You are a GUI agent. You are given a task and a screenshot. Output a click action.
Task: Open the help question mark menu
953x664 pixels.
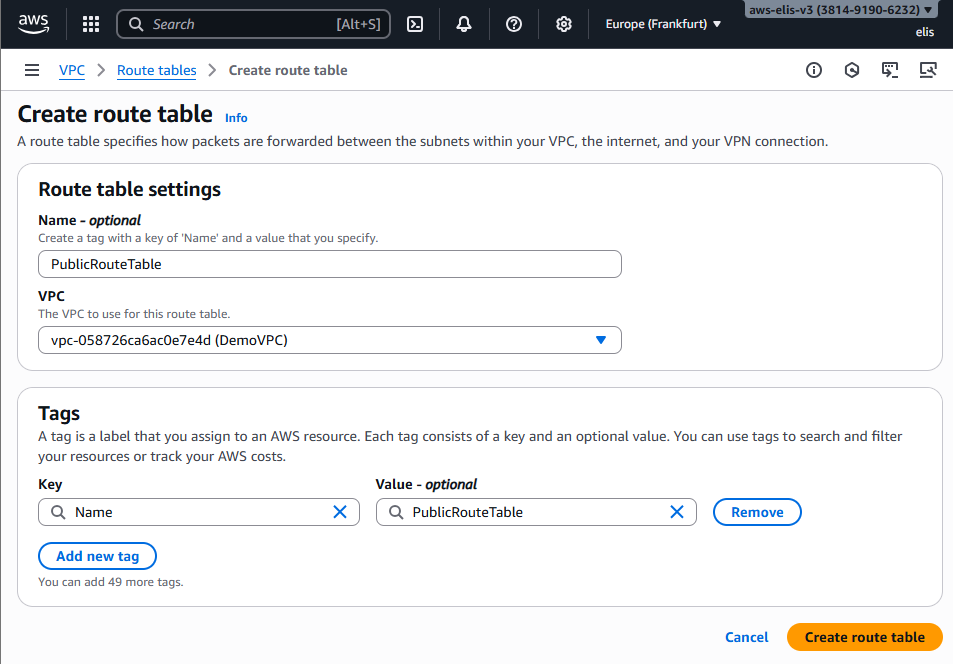[514, 24]
